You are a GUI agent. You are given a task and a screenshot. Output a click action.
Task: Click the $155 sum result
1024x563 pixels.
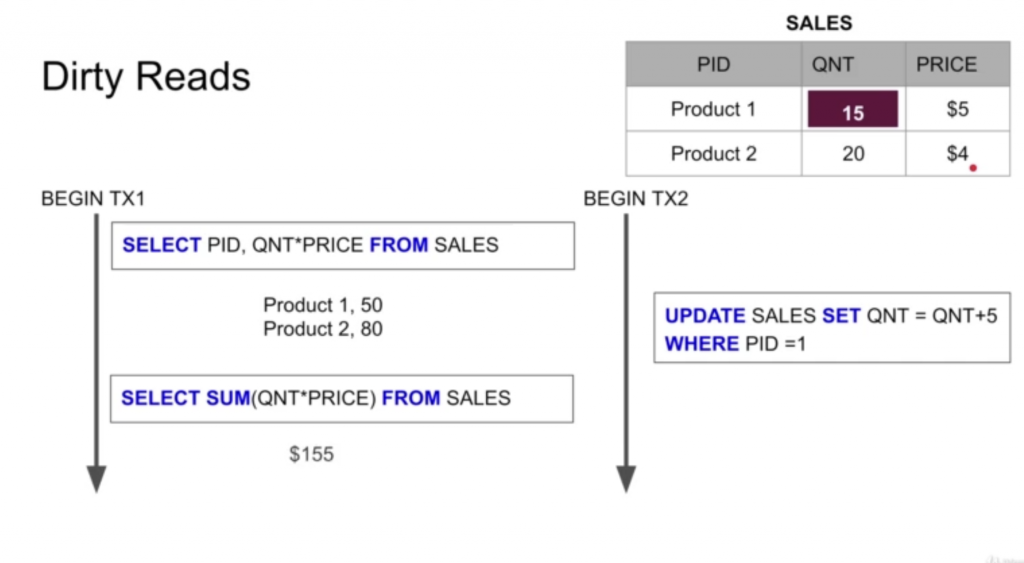[x=312, y=454]
